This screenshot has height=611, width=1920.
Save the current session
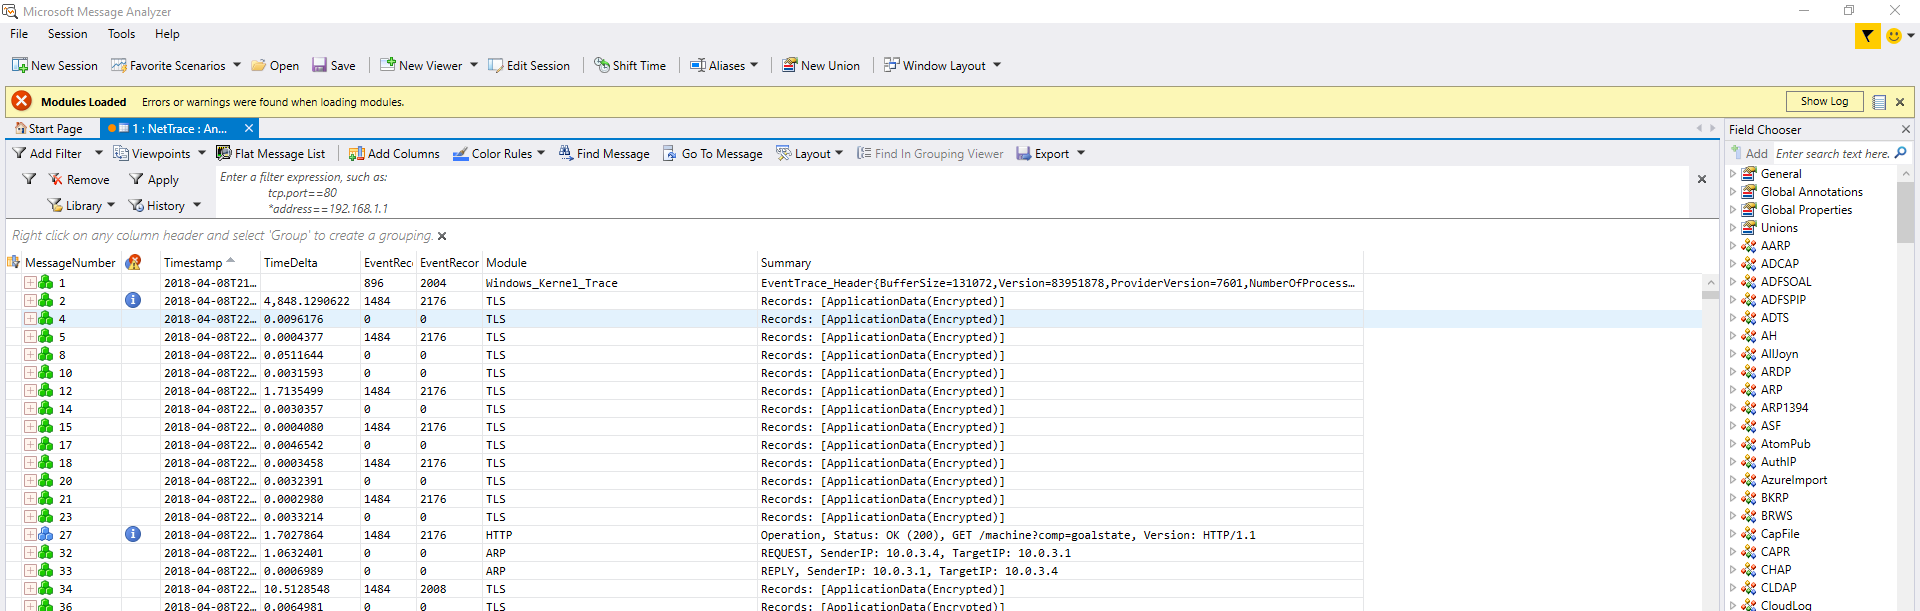(x=333, y=65)
